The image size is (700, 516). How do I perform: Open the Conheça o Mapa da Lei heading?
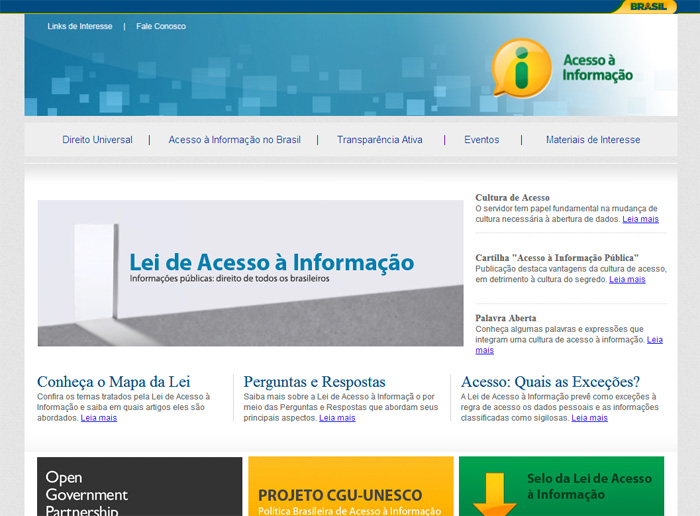(113, 382)
